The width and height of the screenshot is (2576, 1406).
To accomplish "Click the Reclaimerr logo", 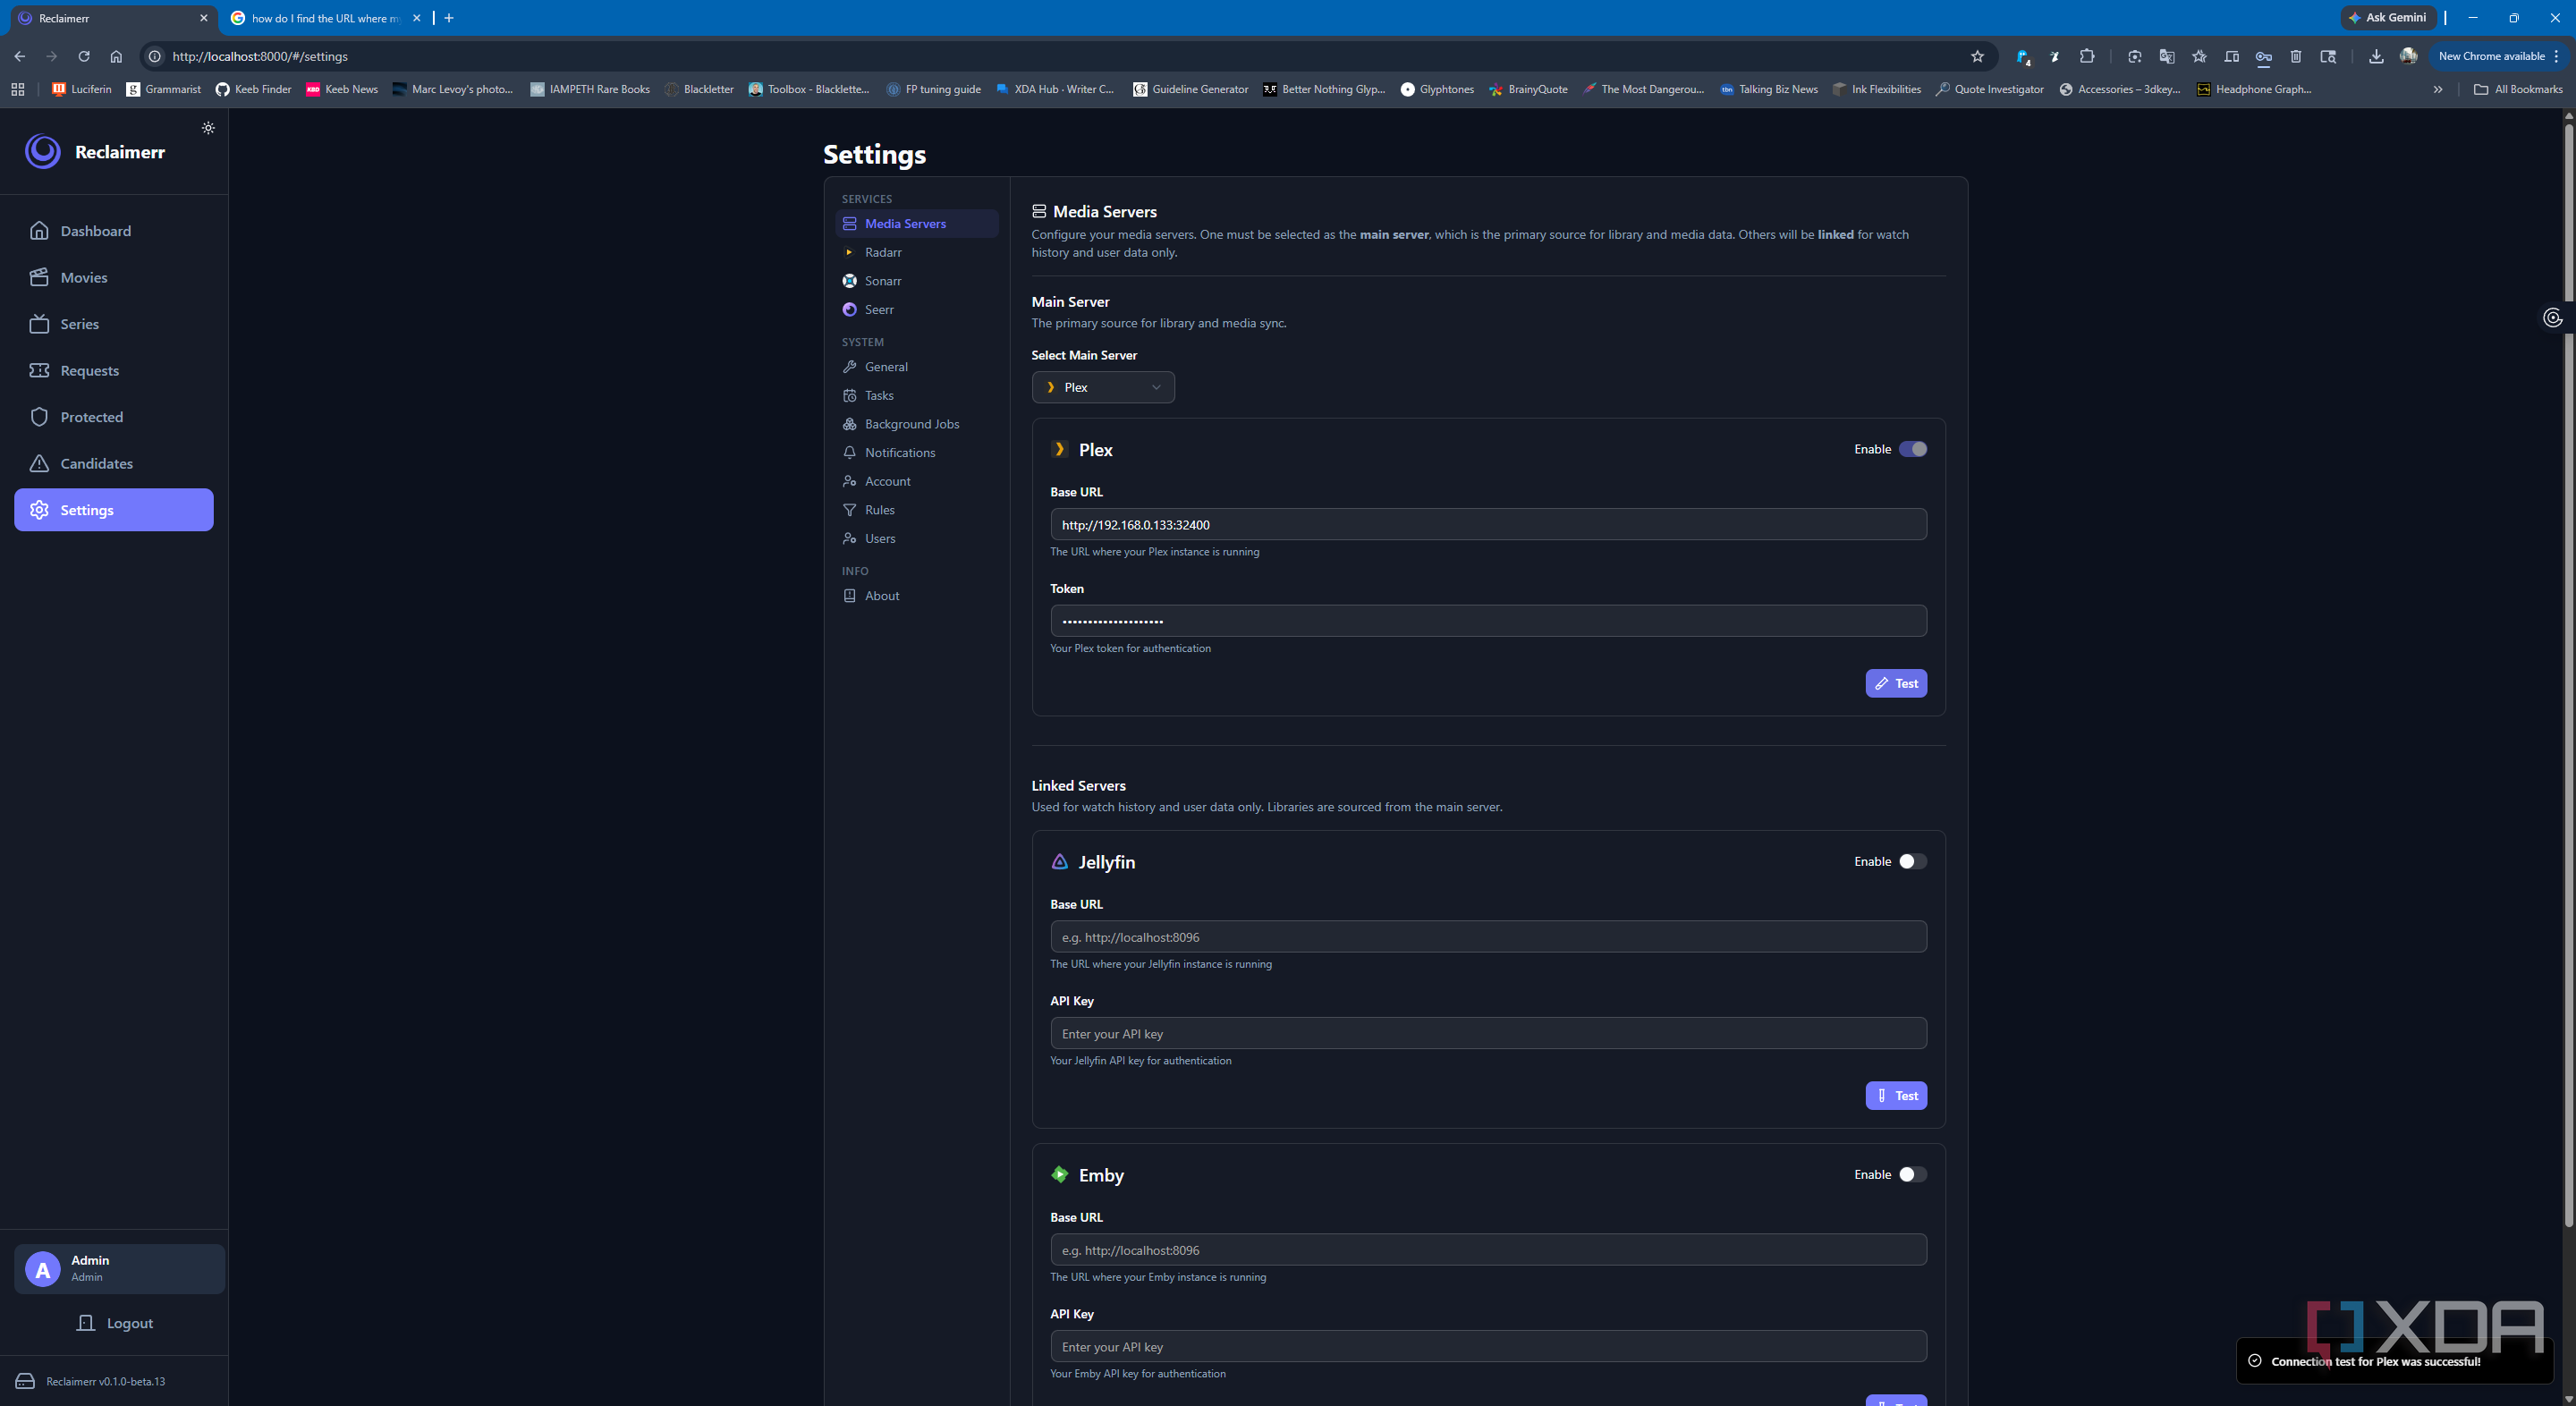I will click(43, 152).
